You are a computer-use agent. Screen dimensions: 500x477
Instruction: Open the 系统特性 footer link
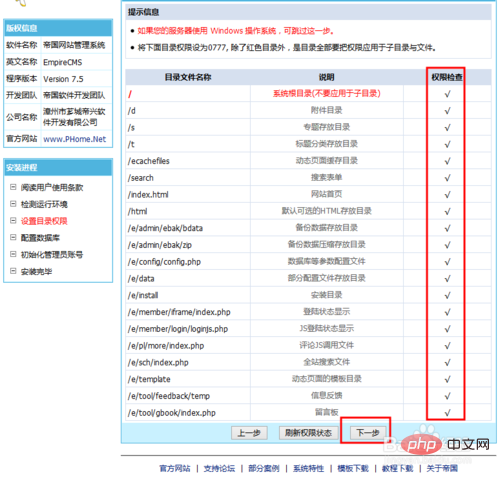[308, 468]
